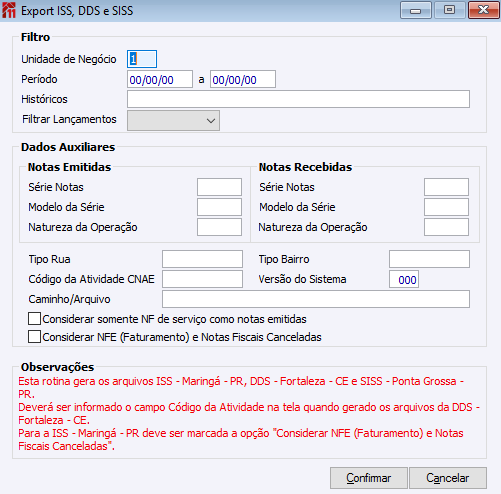The height and width of the screenshot is (494, 501).
Task: Click Modelo da Série field under Notas Recebidas
Action: pyautogui.click(x=446, y=207)
